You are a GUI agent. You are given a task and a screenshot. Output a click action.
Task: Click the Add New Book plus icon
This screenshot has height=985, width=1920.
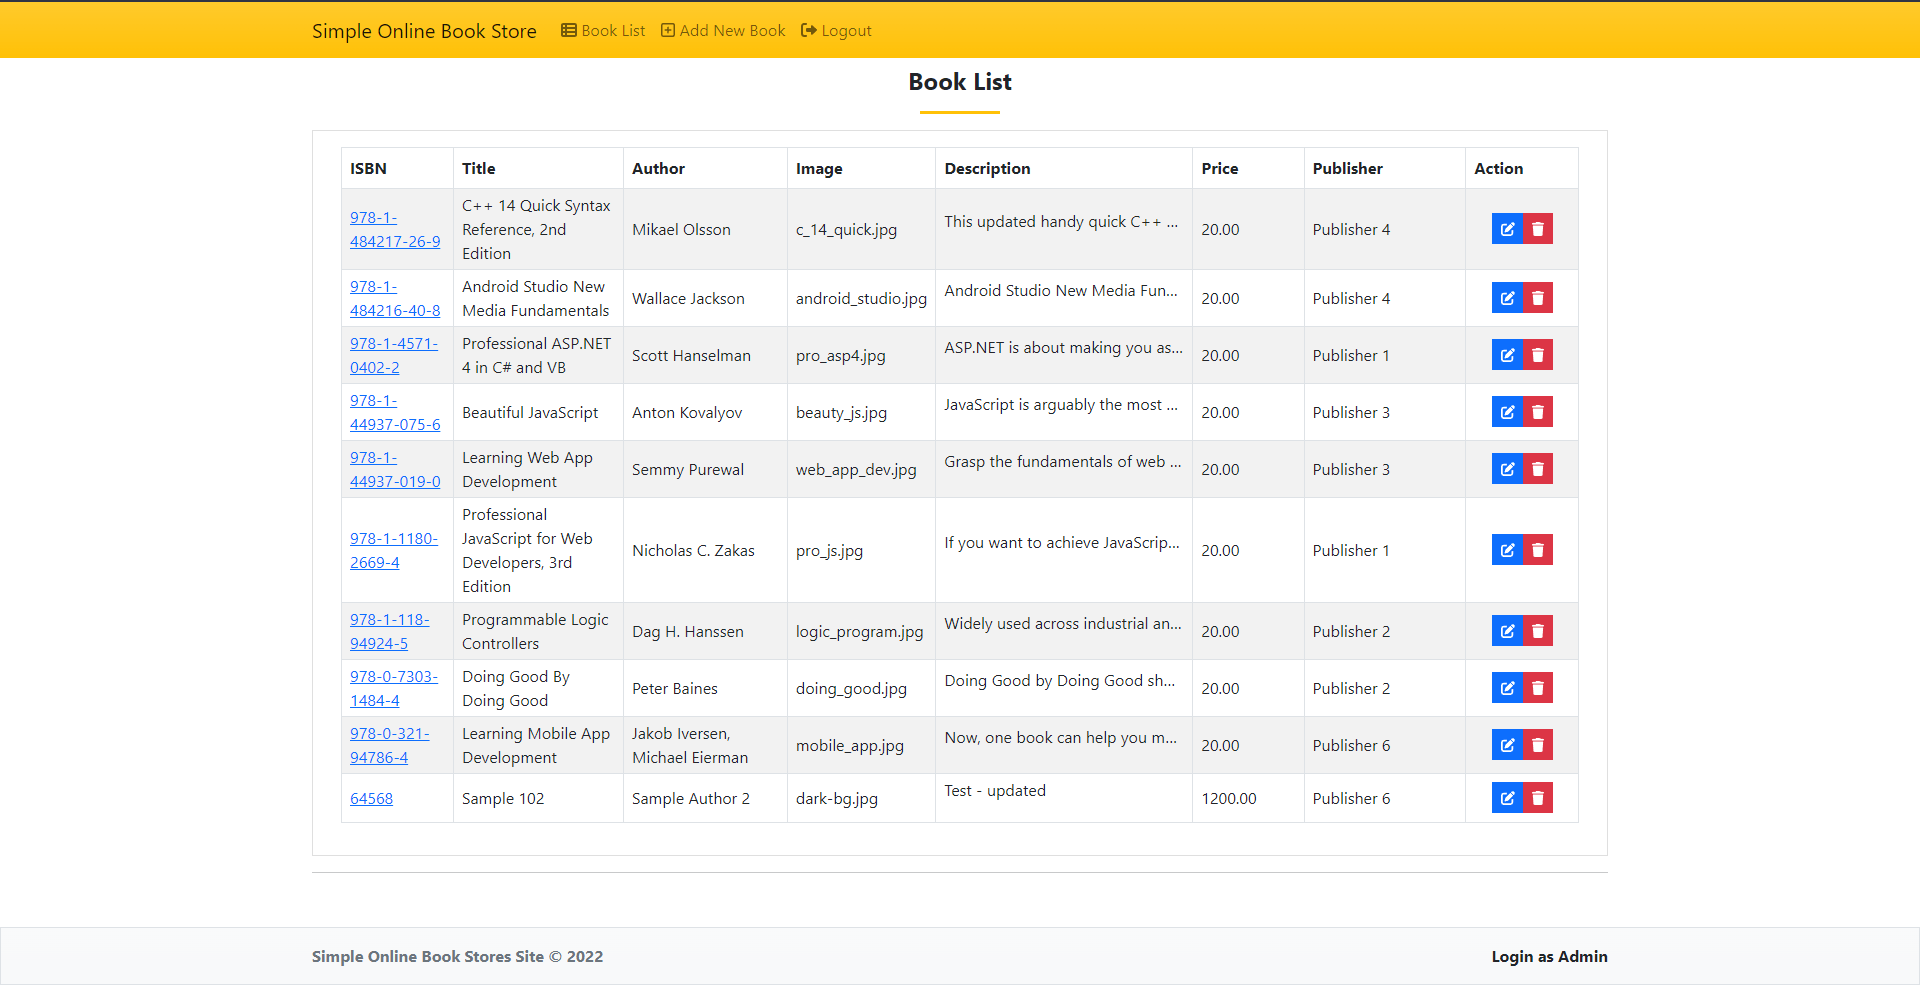[x=667, y=30]
